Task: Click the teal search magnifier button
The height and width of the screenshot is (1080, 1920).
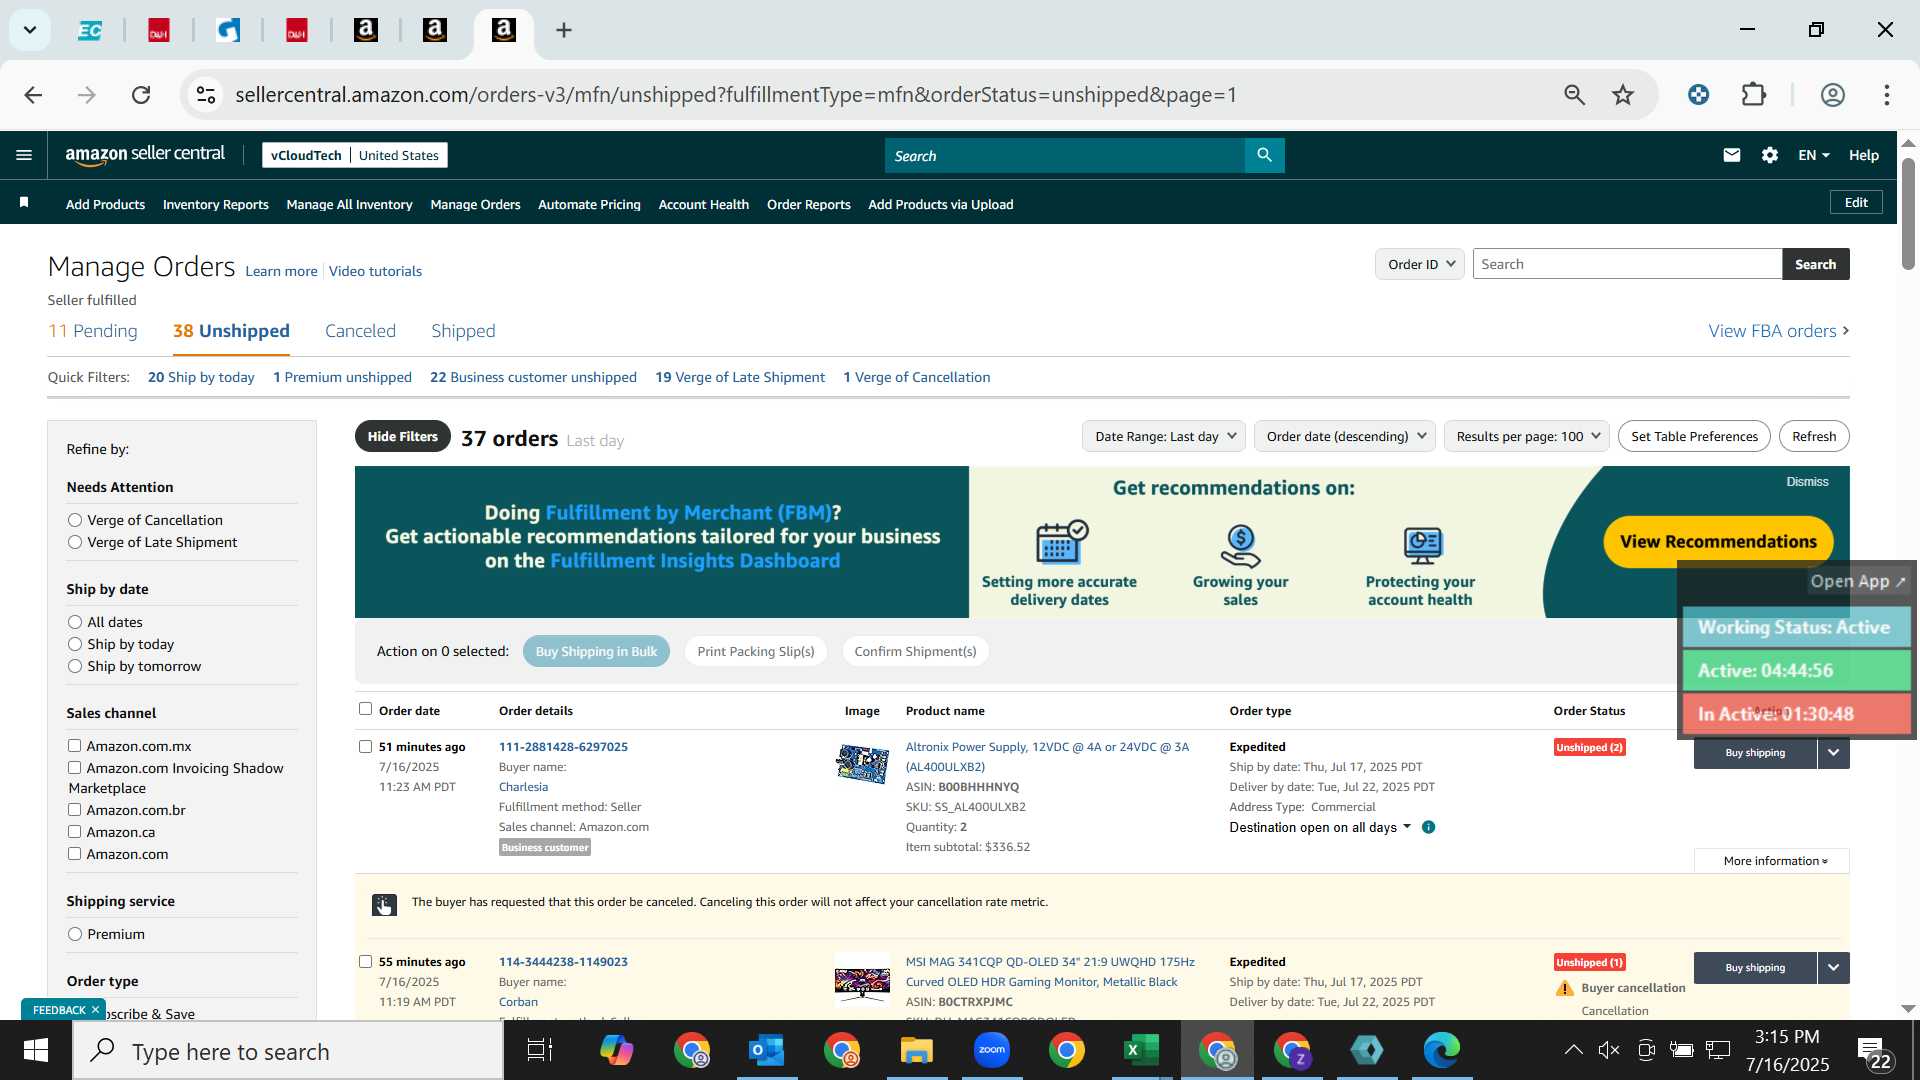Action: coord(1264,155)
